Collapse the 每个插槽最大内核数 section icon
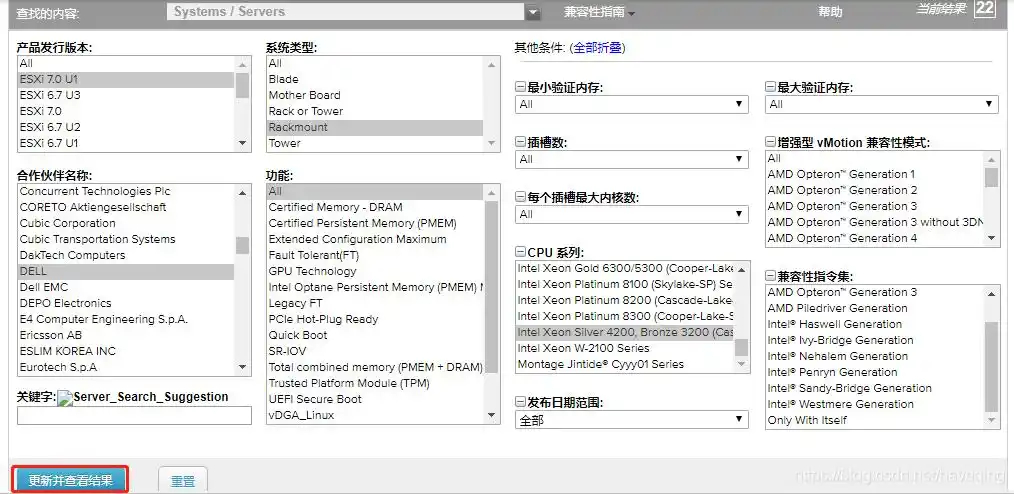This screenshot has width=1014, height=494. pos(521,198)
